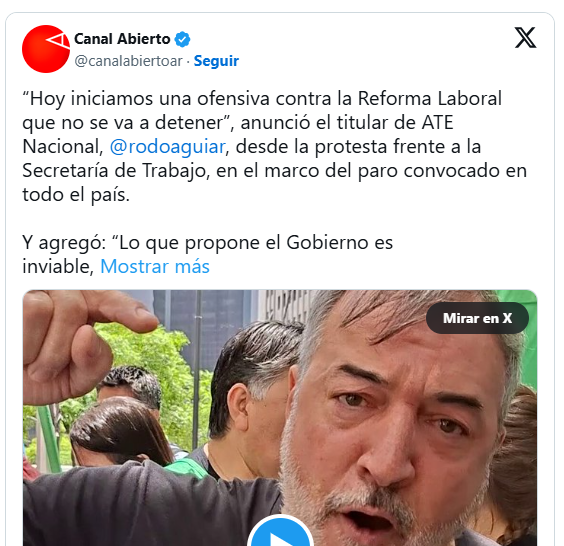This screenshot has height=546, width=564.
Task: Click the 'todo el país.' text line
Action: (76, 195)
